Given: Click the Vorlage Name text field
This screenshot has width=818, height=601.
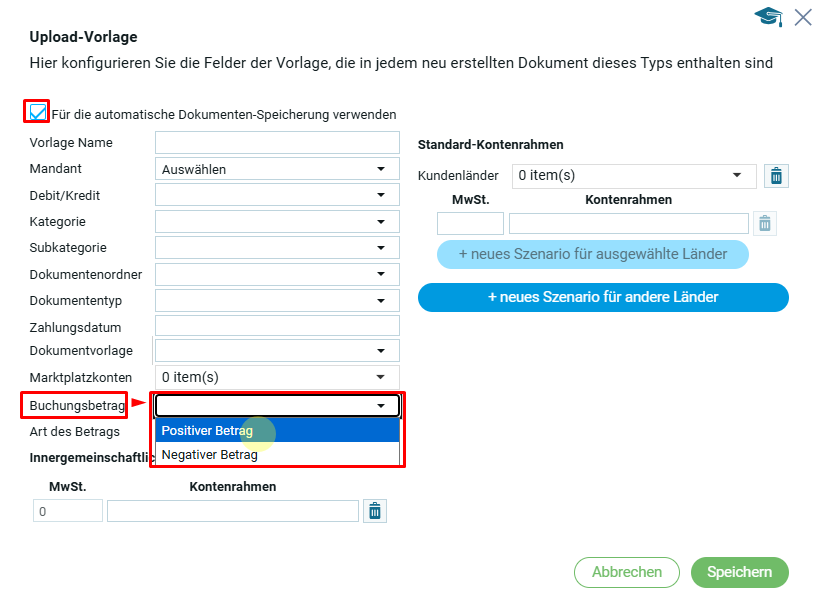Looking at the screenshot, I should 277,143.
